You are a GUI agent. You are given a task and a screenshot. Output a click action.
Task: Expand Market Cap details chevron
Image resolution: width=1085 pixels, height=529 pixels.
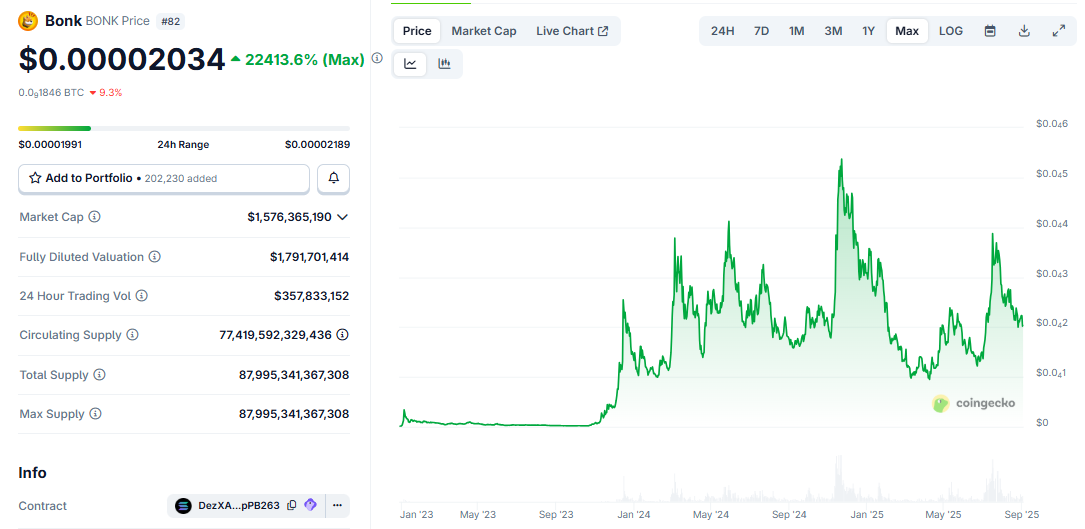[342, 217]
